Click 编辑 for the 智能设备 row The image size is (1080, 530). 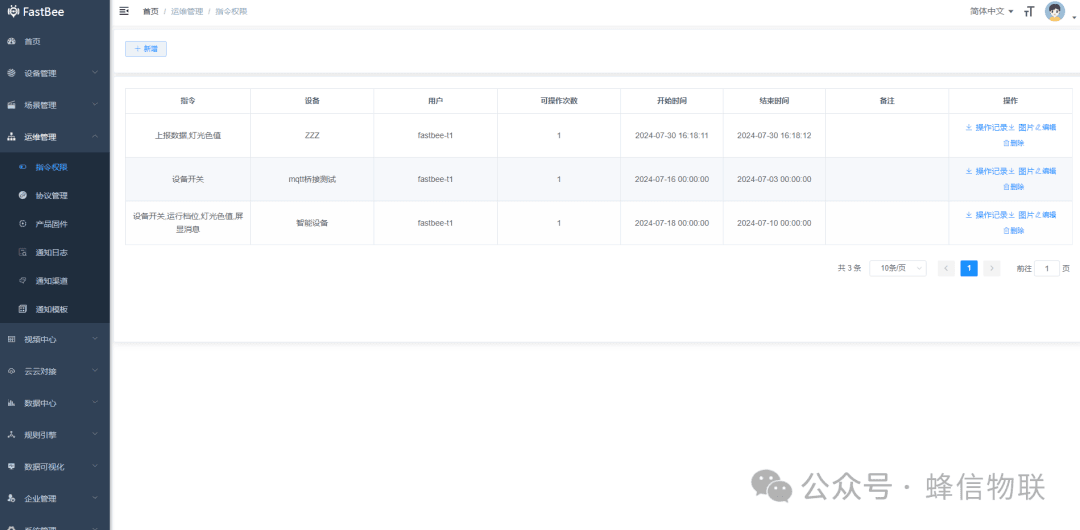click(1046, 215)
